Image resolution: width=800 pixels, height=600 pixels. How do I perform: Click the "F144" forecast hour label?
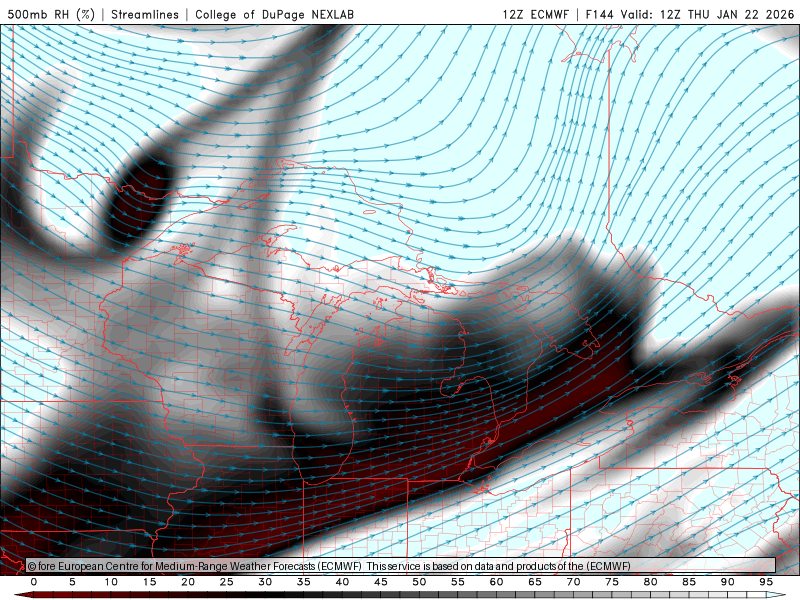click(x=600, y=14)
